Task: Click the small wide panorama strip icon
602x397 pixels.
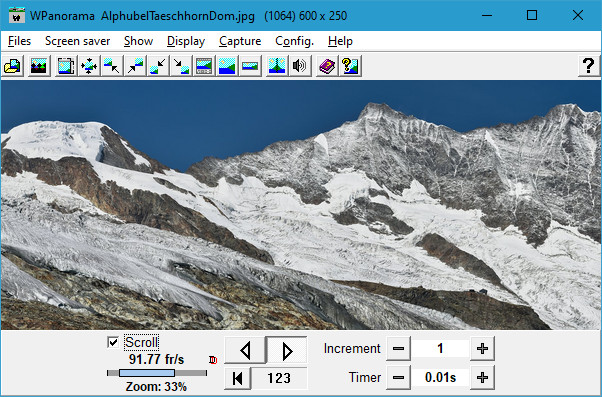Action: click(250, 66)
